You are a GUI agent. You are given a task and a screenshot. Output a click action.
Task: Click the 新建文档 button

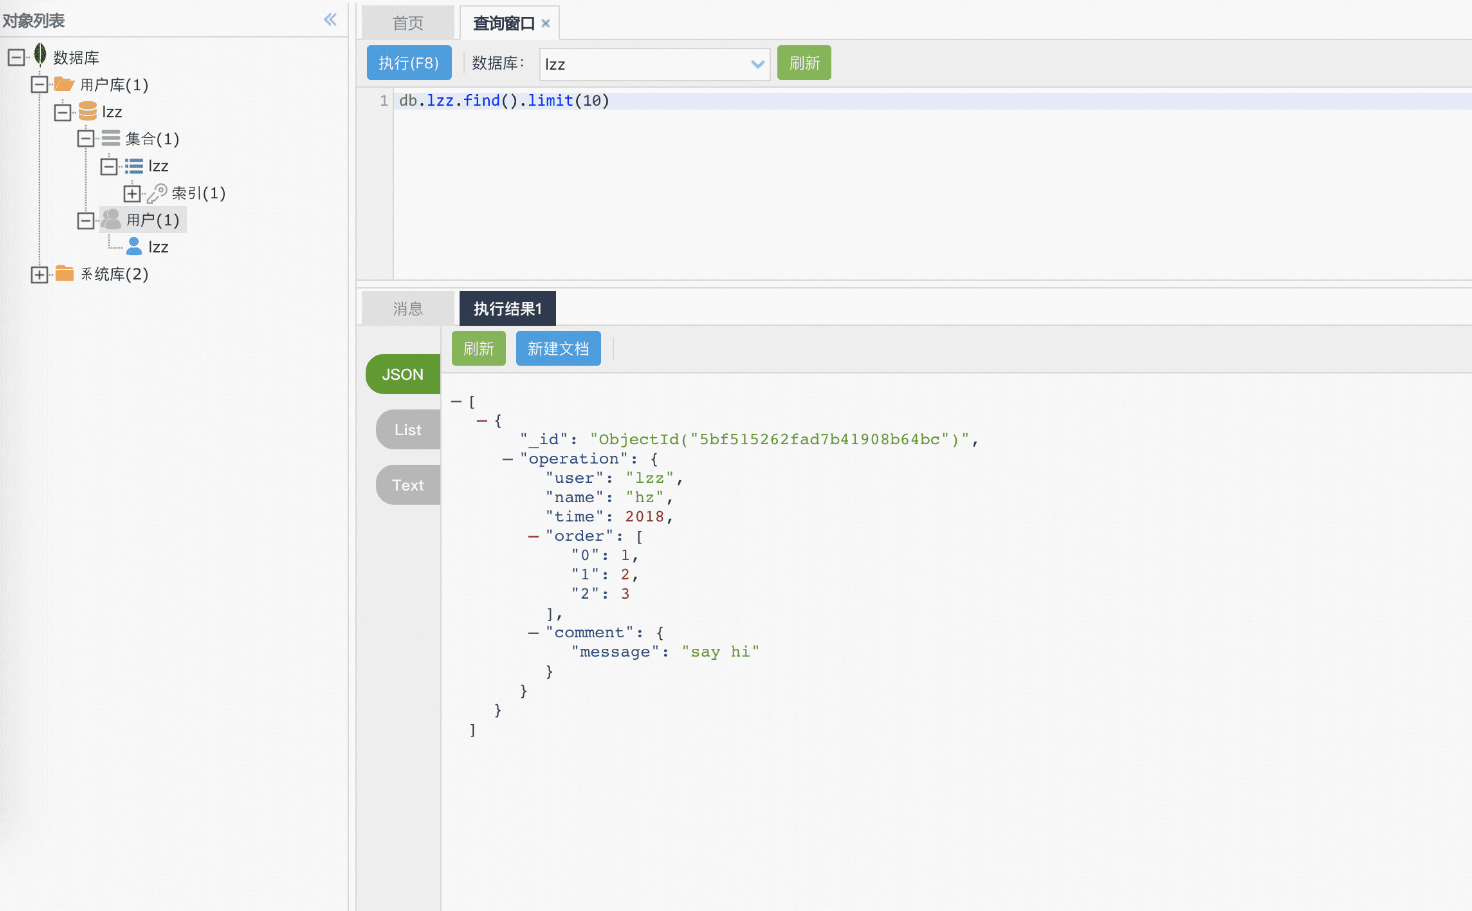[558, 348]
